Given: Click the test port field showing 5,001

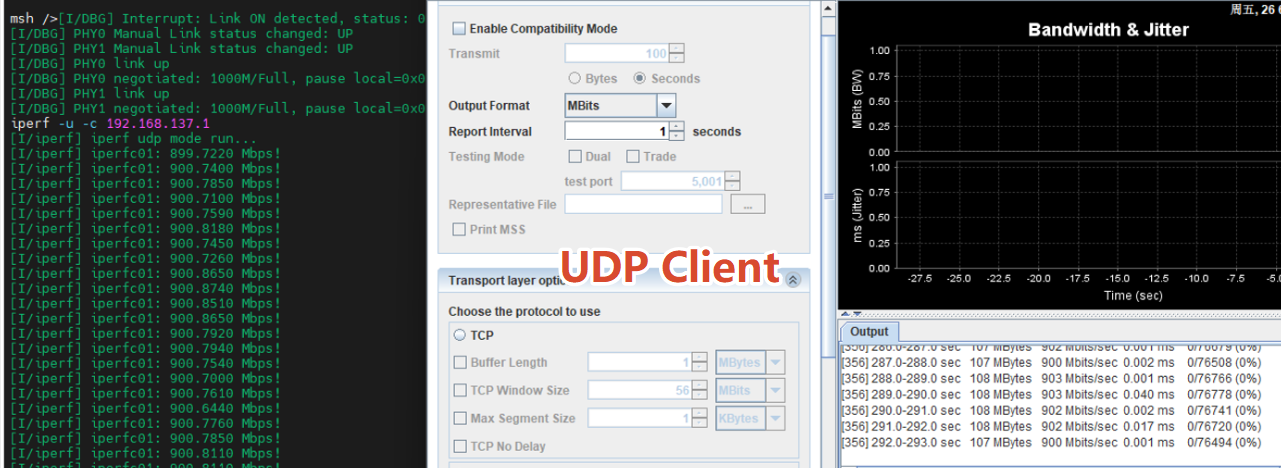Looking at the screenshot, I should tap(673, 181).
